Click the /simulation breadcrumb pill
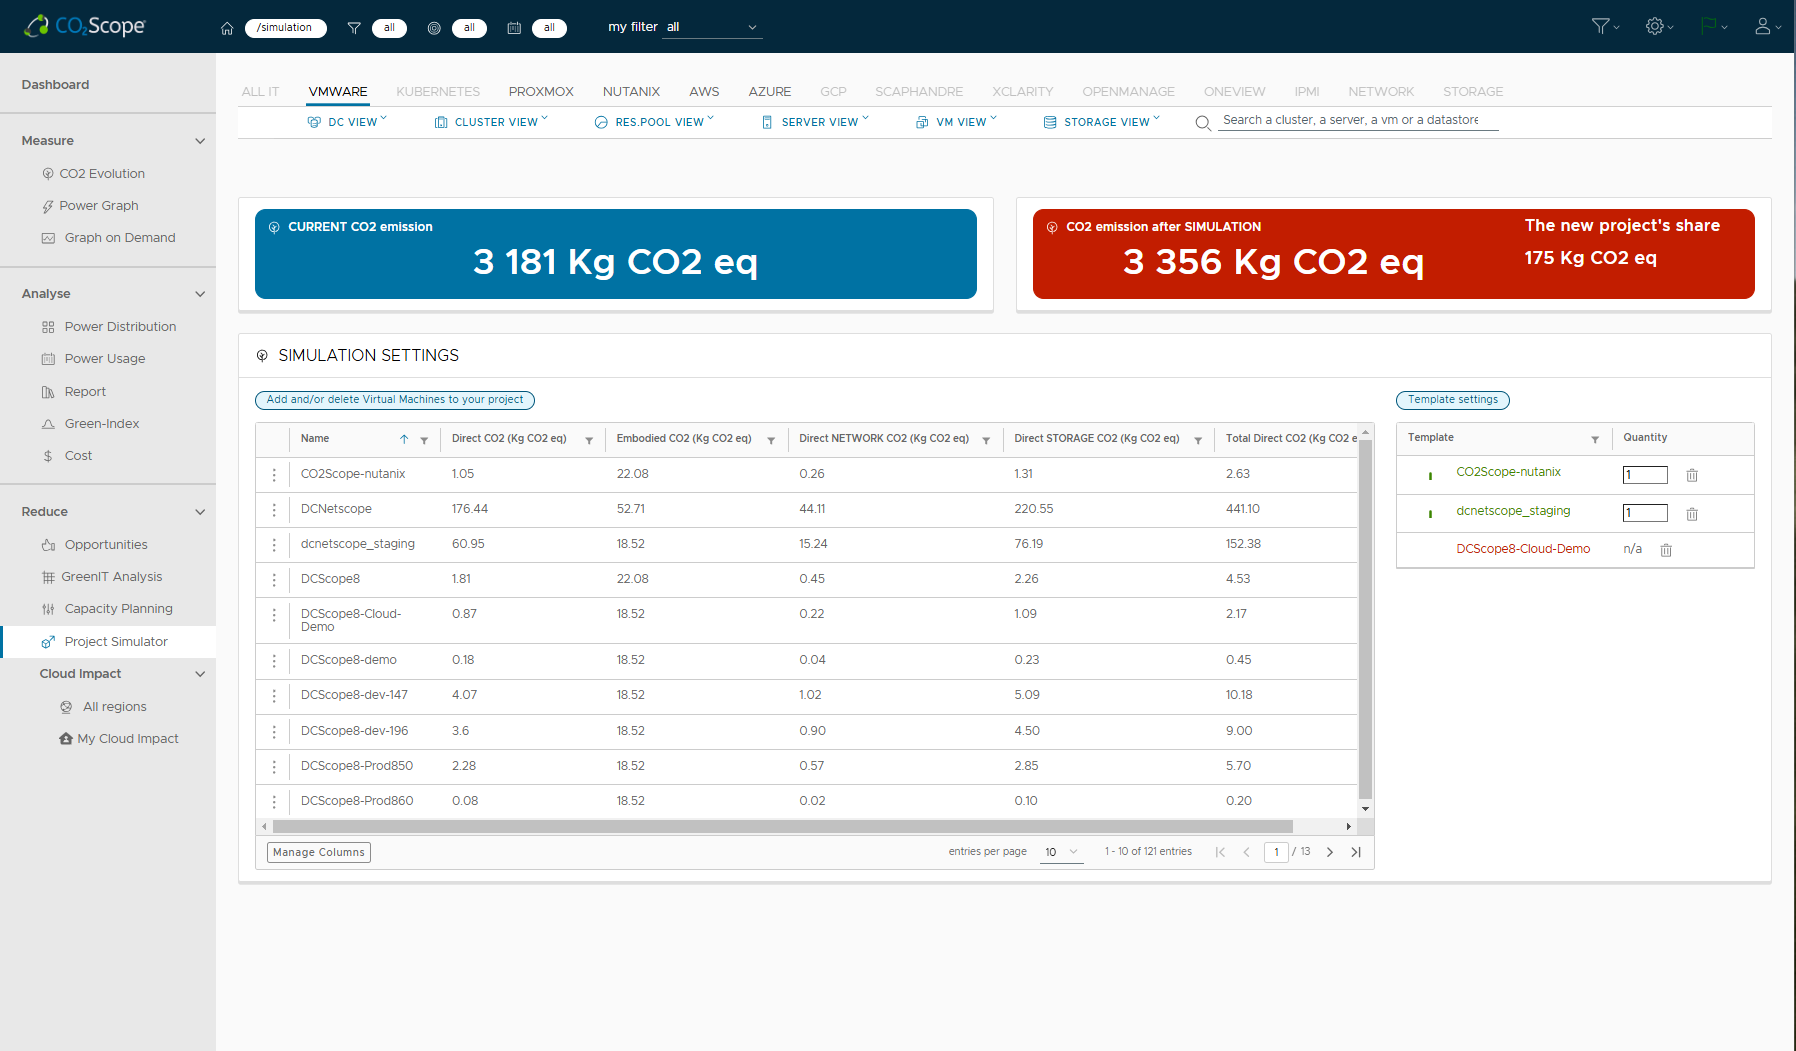The height and width of the screenshot is (1051, 1796). coord(285,28)
